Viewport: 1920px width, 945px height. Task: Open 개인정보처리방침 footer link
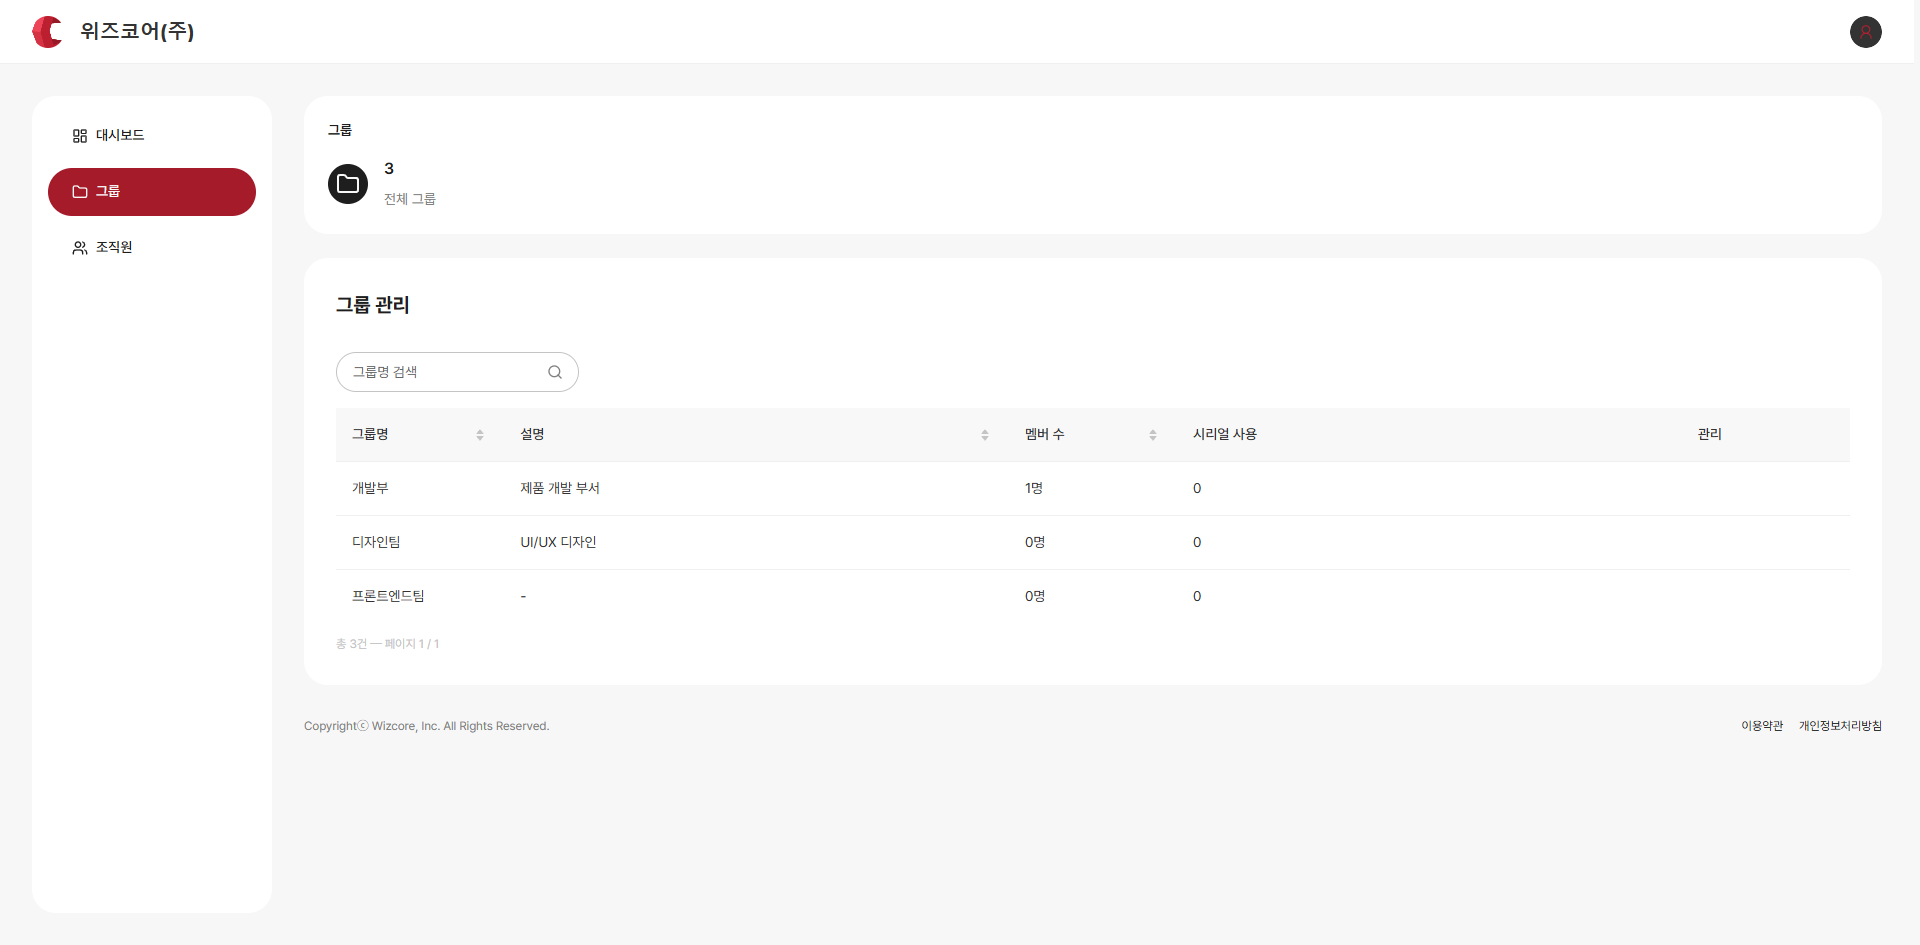(x=1840, y=726)
